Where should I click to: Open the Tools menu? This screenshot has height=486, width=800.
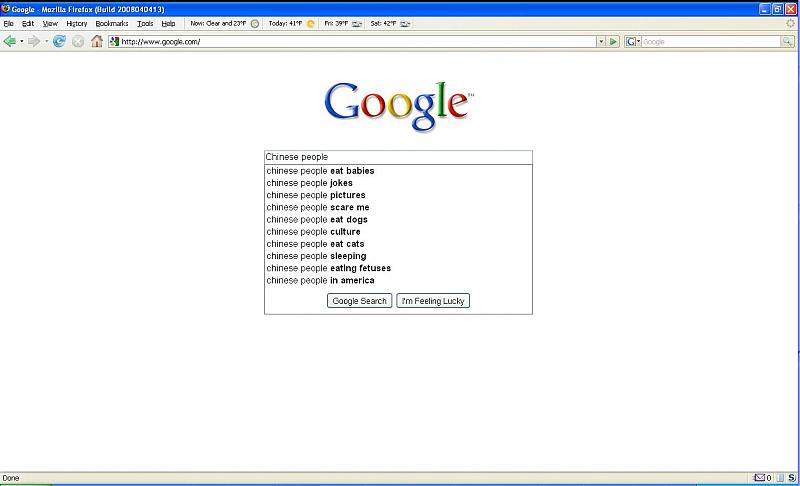[x=145, y=23]
